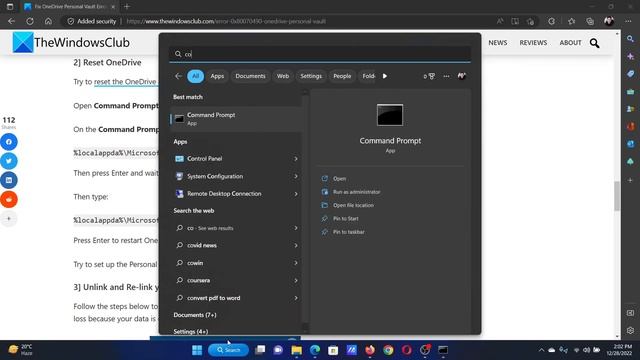Image resolution: width=640 pixels, height=360 pixels.
Task: Select the 'covid news' web suggestion
Action: point(202,246)
